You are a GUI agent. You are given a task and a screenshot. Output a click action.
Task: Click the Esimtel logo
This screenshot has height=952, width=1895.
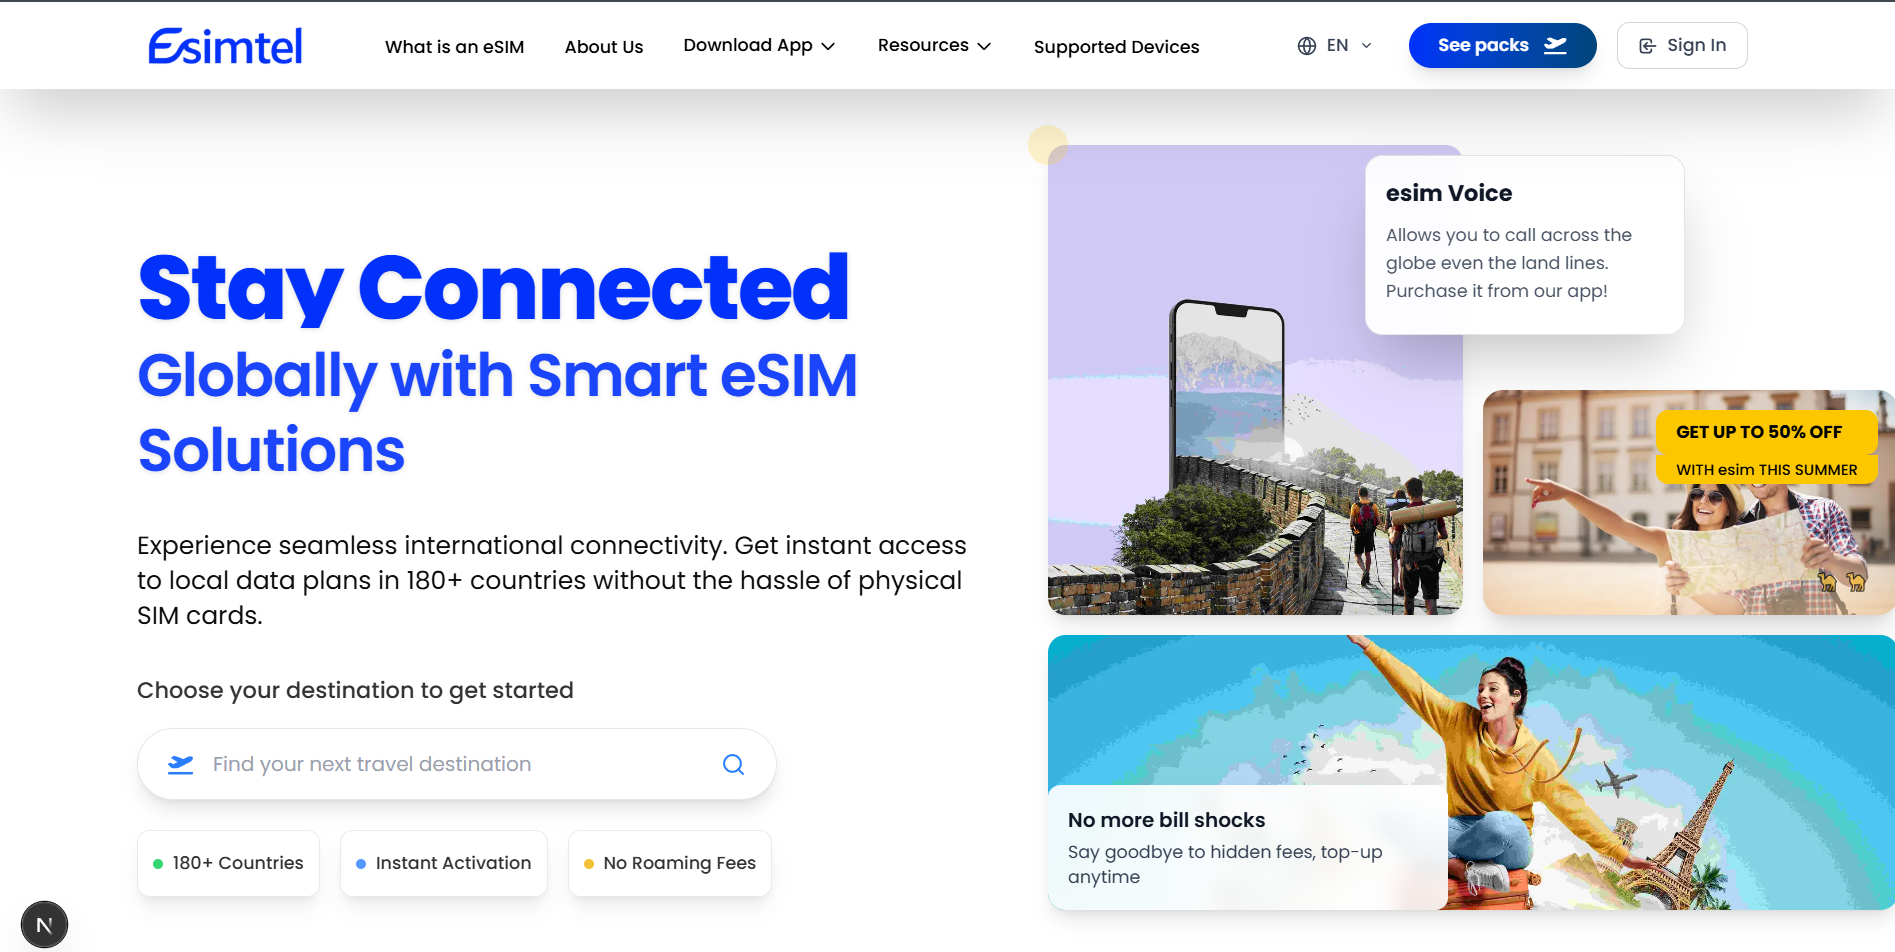(x=226, y=46)
